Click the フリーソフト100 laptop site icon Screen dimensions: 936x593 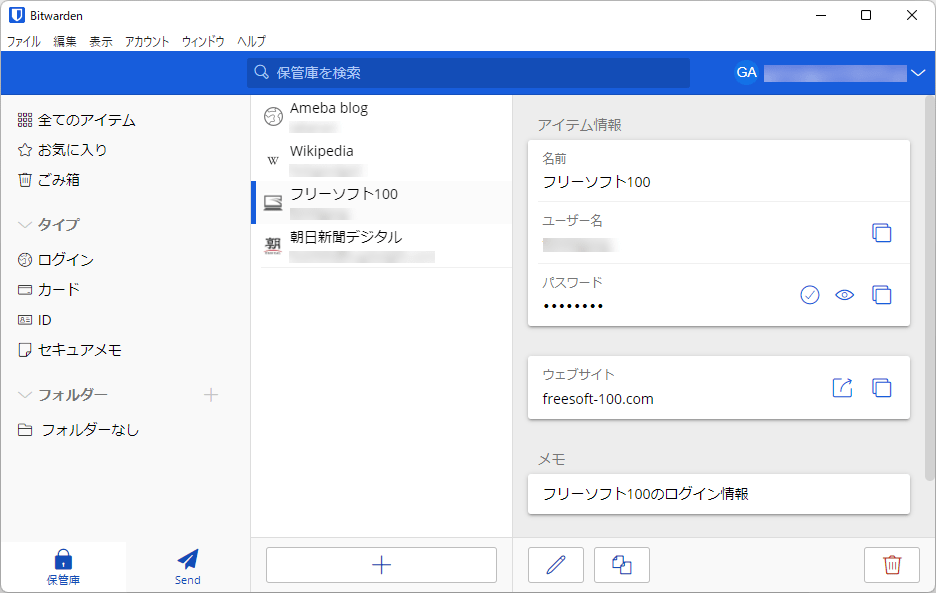[273, 203]
